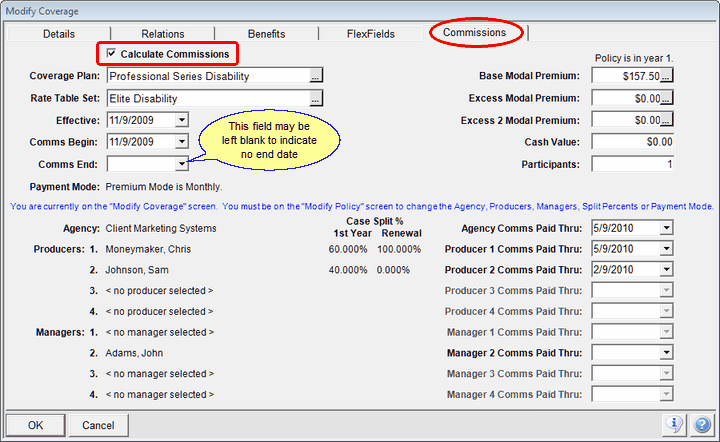The width and height of the screenshot is (720, 442).
Task: Browse Coverage Plan via ellipsis button
Action: (315, 76)
